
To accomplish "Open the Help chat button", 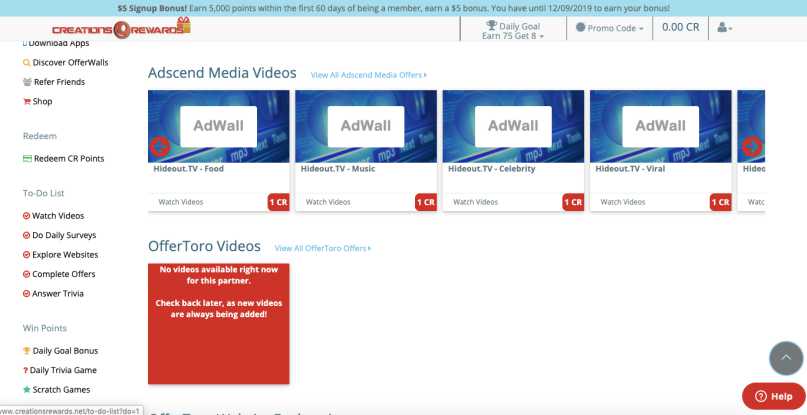I will [x=774, y=396].
